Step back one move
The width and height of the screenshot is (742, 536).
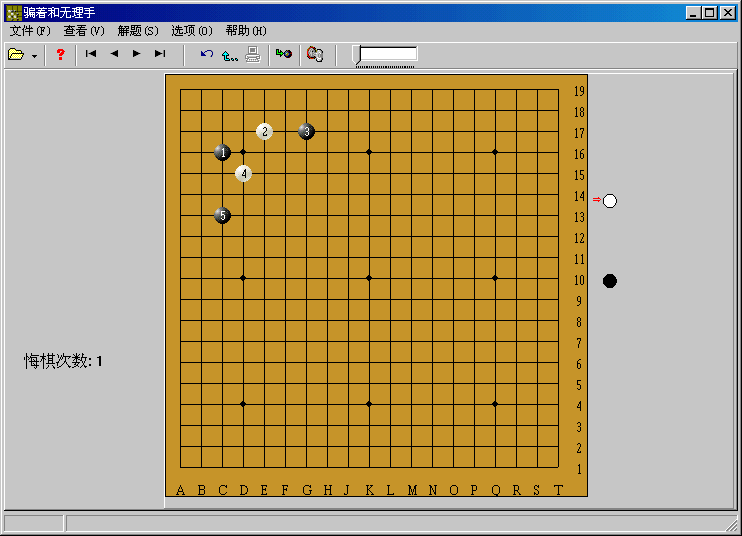point(114,54)
